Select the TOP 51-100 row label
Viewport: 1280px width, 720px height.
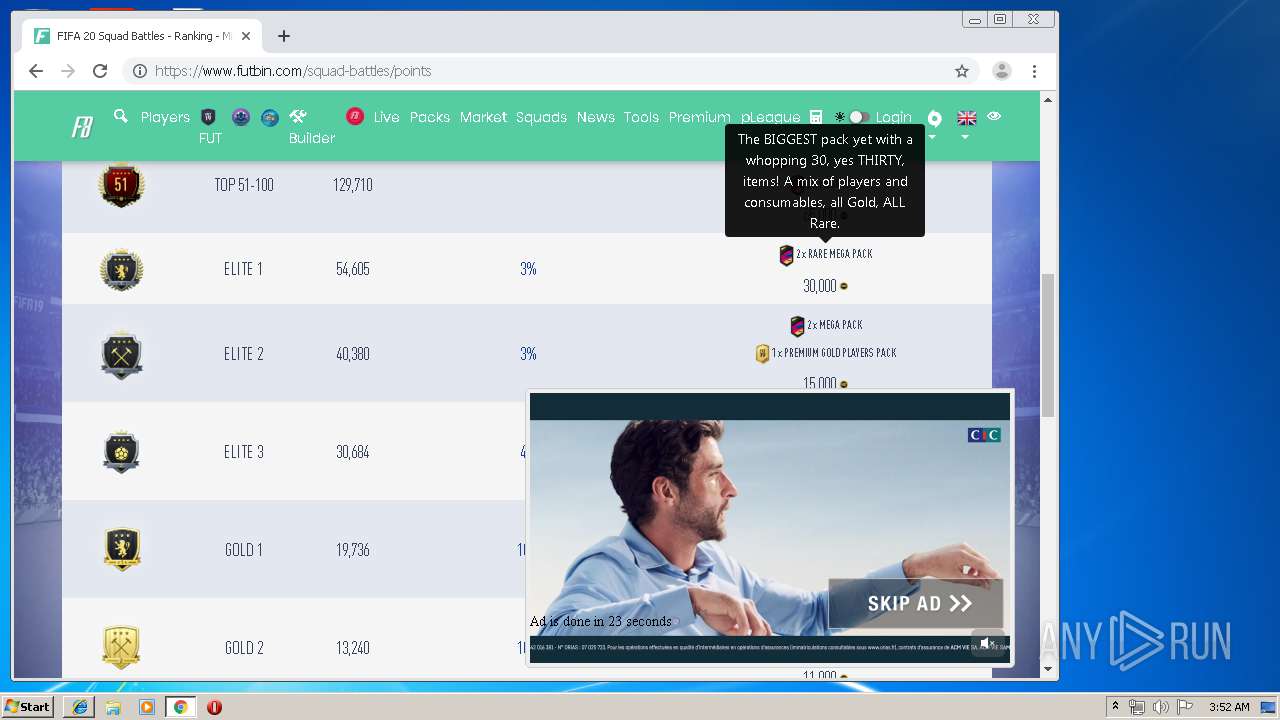(244, 185)
